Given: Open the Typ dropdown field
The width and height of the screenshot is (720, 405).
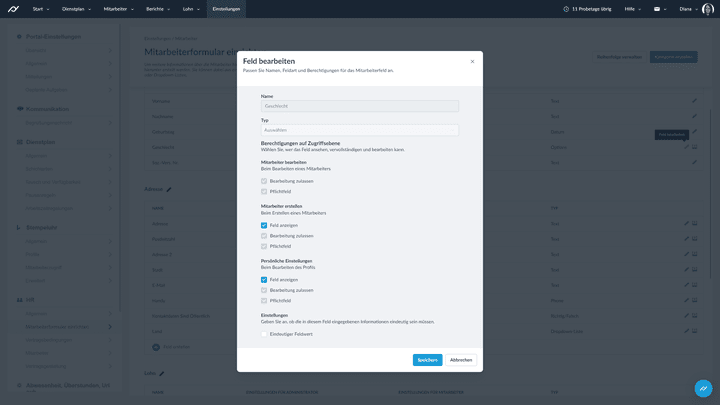Looking at the screenshot, I should 359,130.
